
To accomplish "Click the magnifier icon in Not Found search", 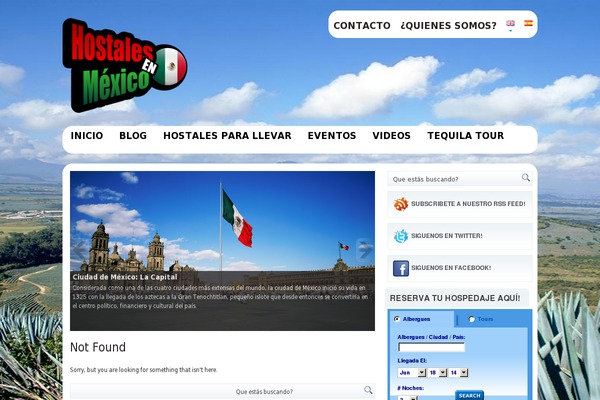I will (368, 390).
